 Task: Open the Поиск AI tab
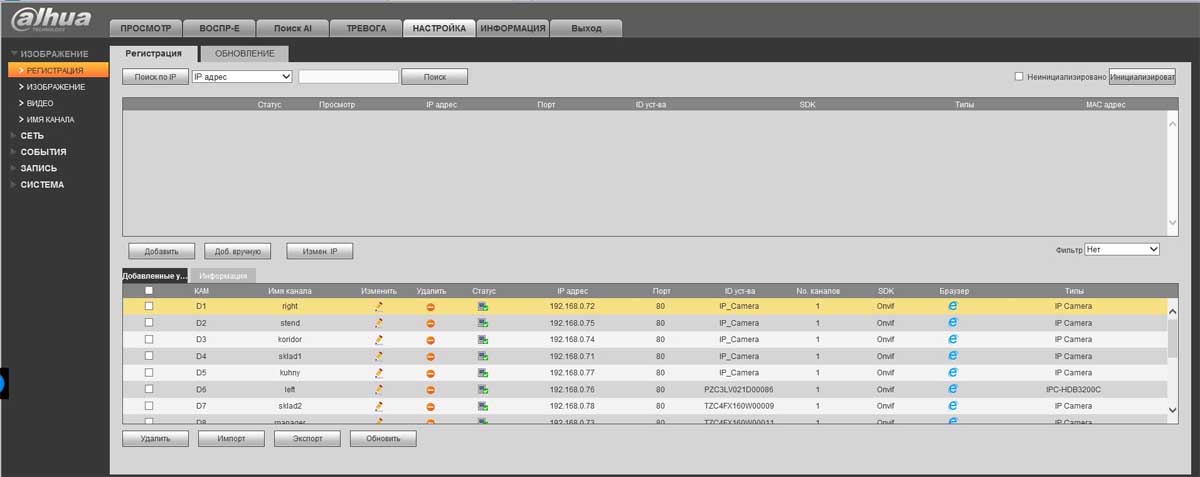point(293,29)
